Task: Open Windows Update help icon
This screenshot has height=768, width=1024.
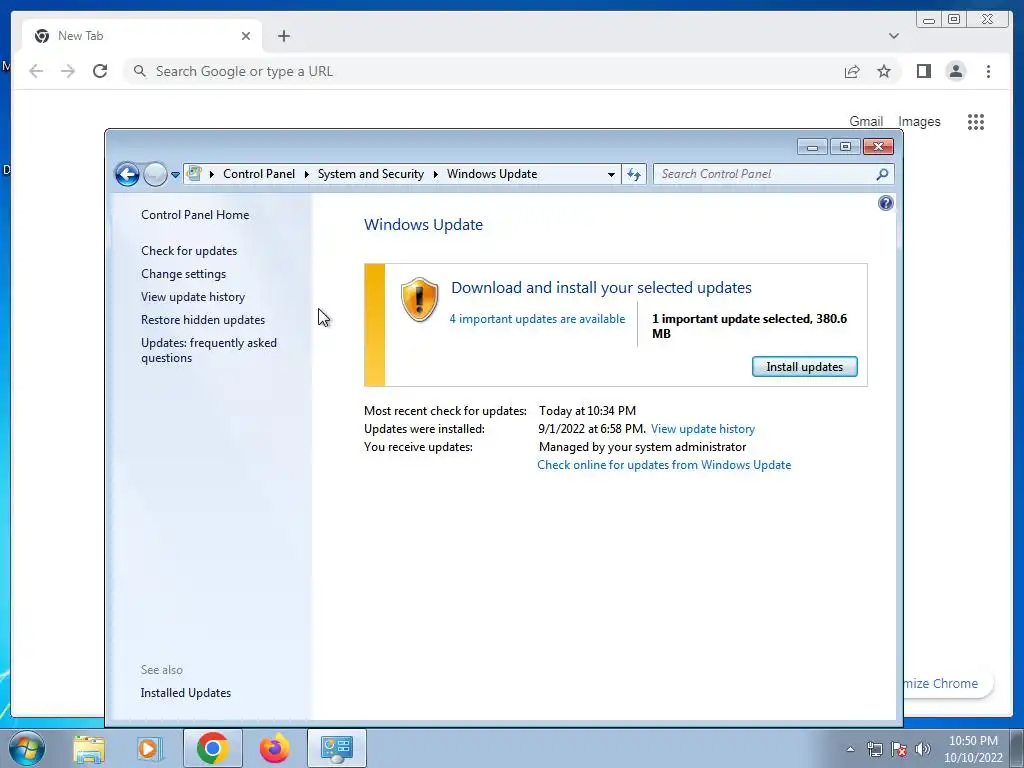Action: pos(886,203)
